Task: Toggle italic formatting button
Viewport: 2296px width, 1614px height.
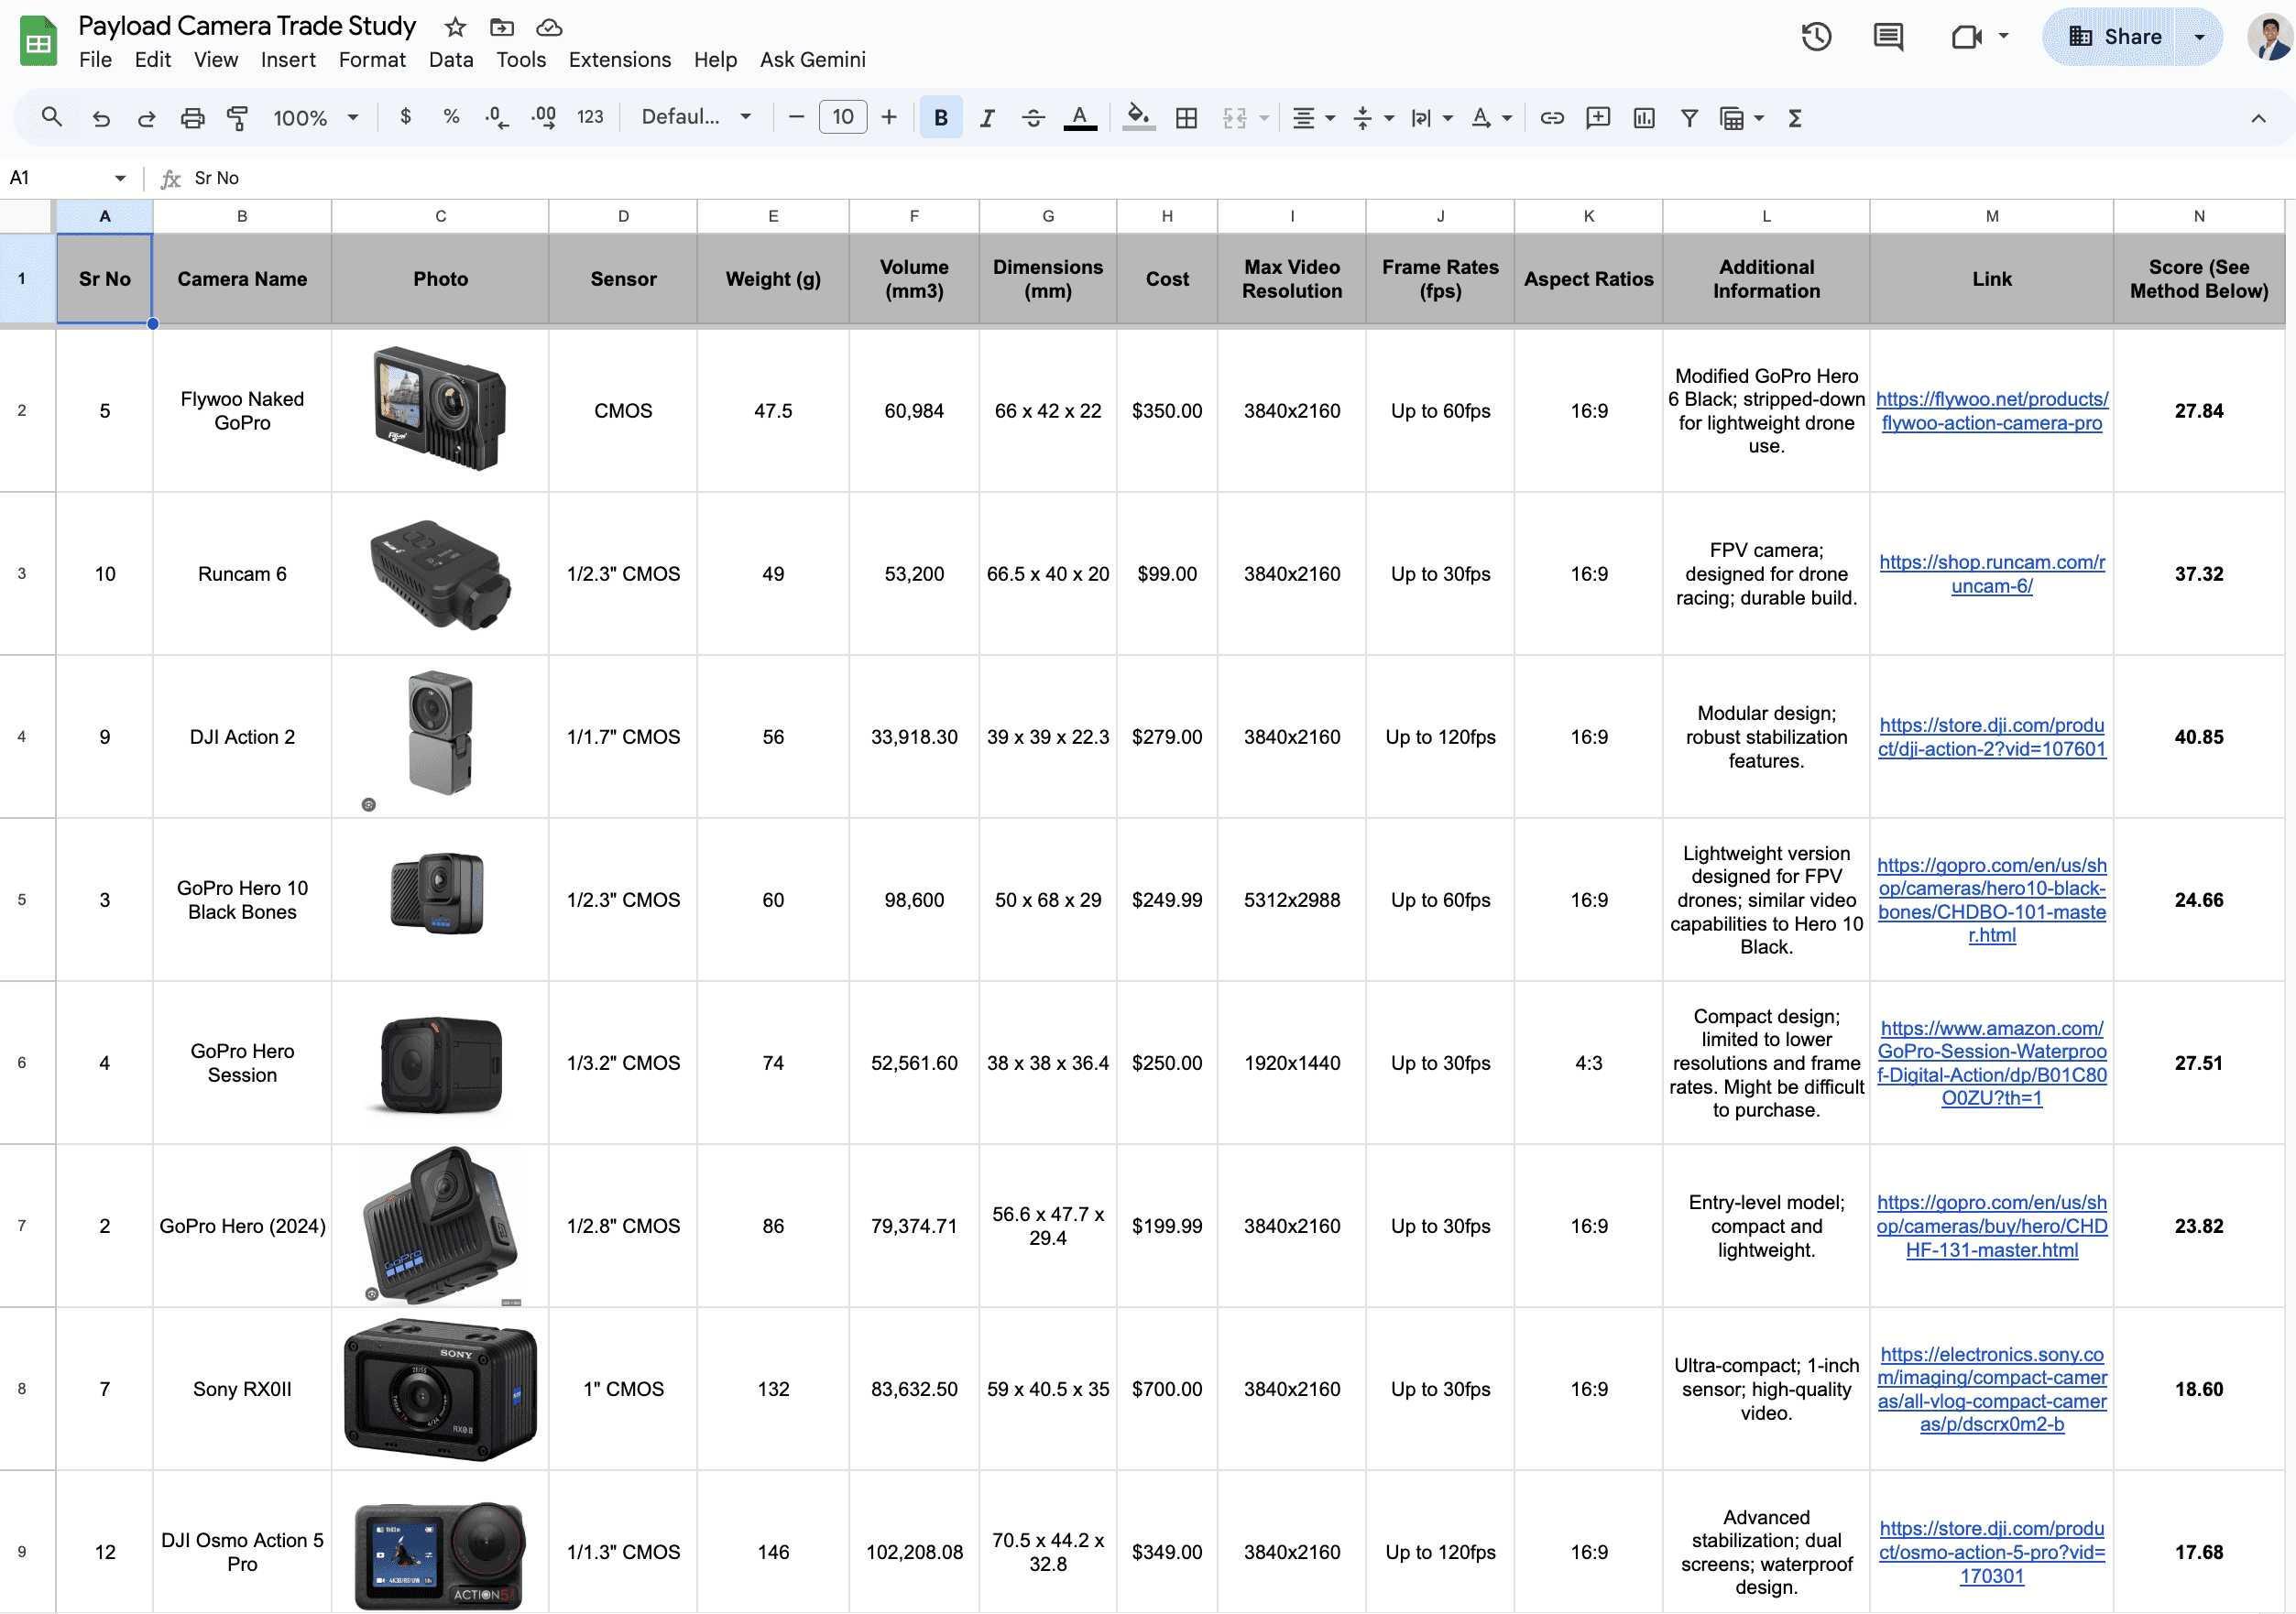Action: 987,118
